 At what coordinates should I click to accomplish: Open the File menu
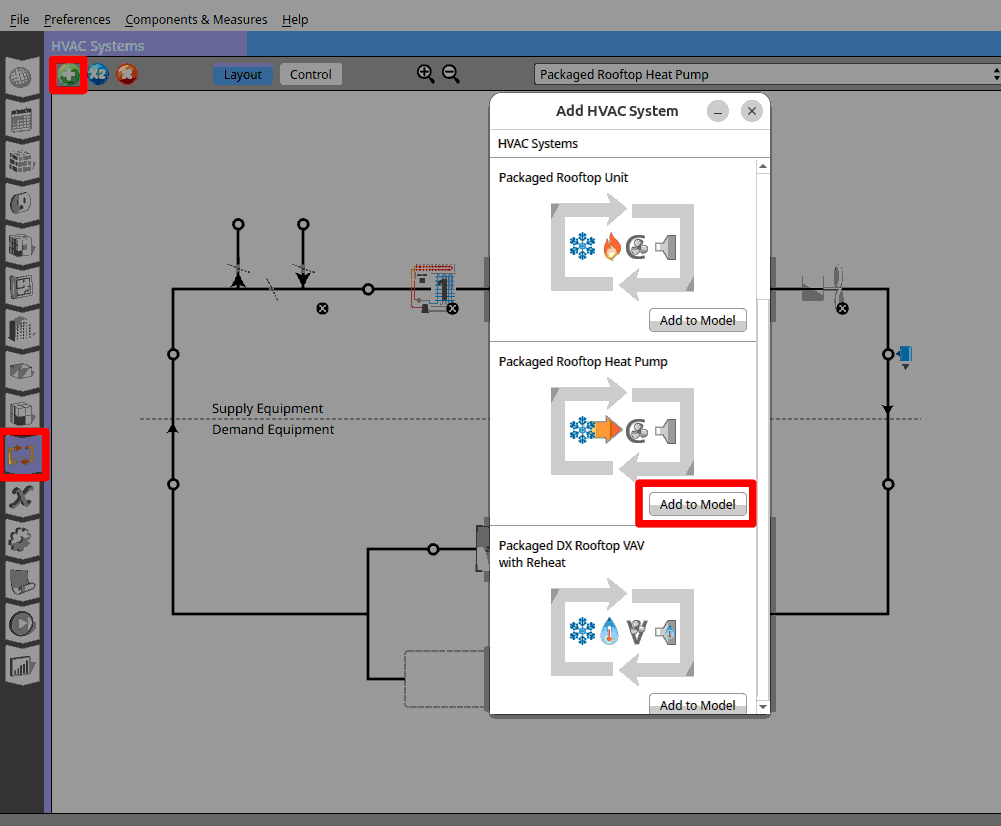[19, 19]
